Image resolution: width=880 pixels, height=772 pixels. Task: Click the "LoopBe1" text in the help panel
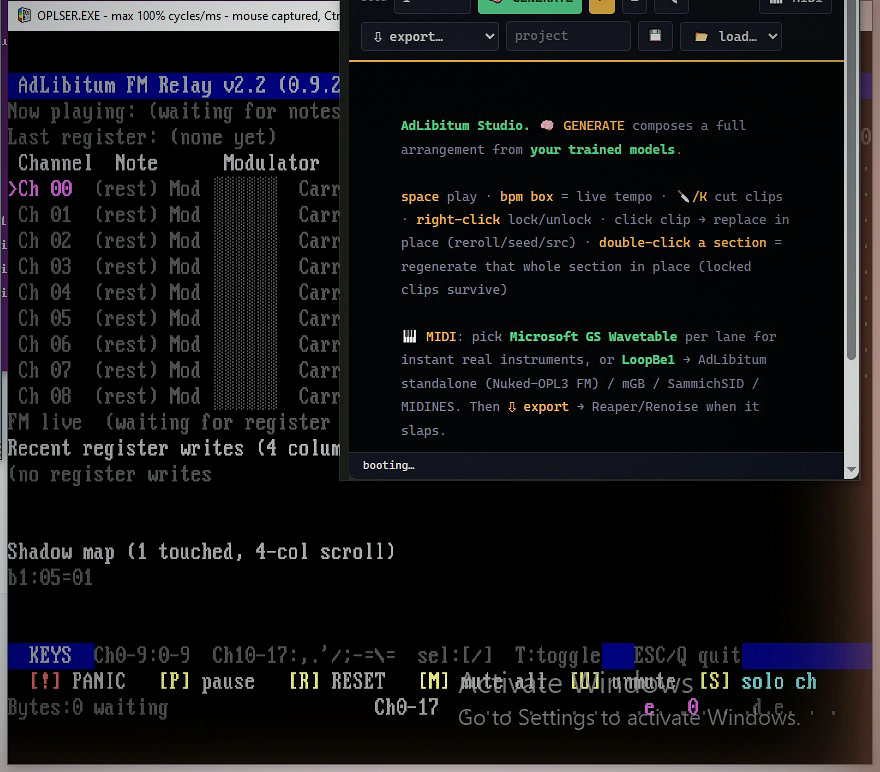point(648,360)
